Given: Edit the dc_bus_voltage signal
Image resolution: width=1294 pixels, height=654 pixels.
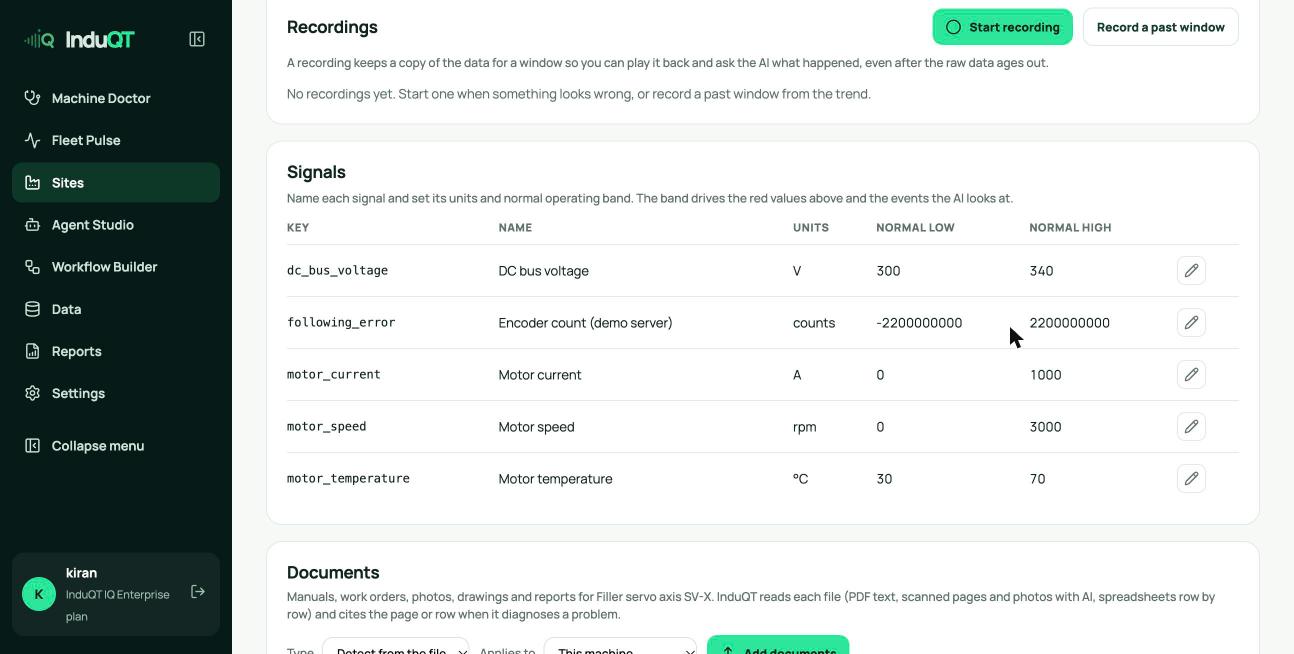Looking at the screenshot, I should (x=1191, y=270).
